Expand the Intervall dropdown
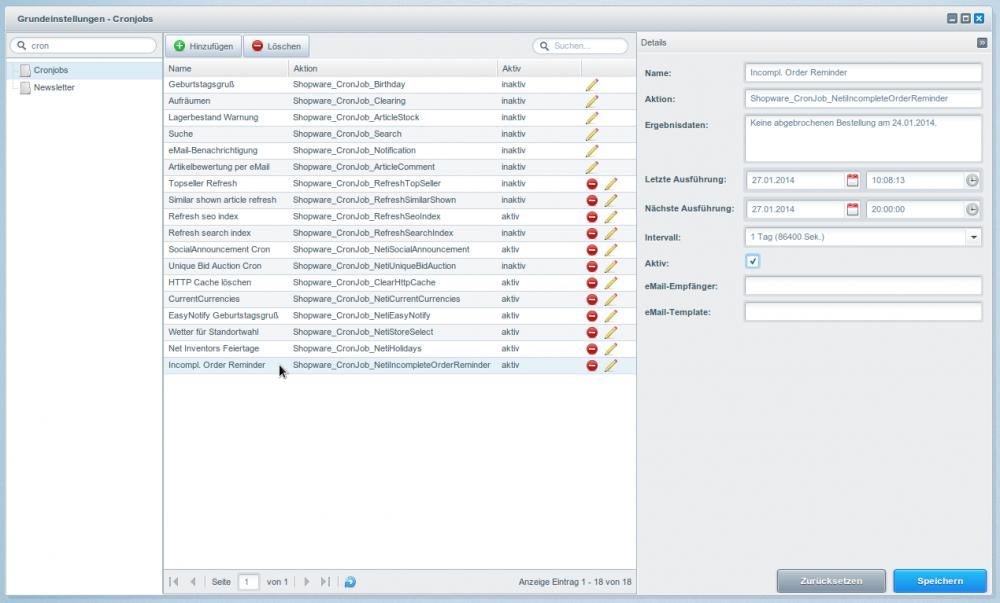Image resolution: width=1000 pixels, height=603 pixels. tap(973, 237)
